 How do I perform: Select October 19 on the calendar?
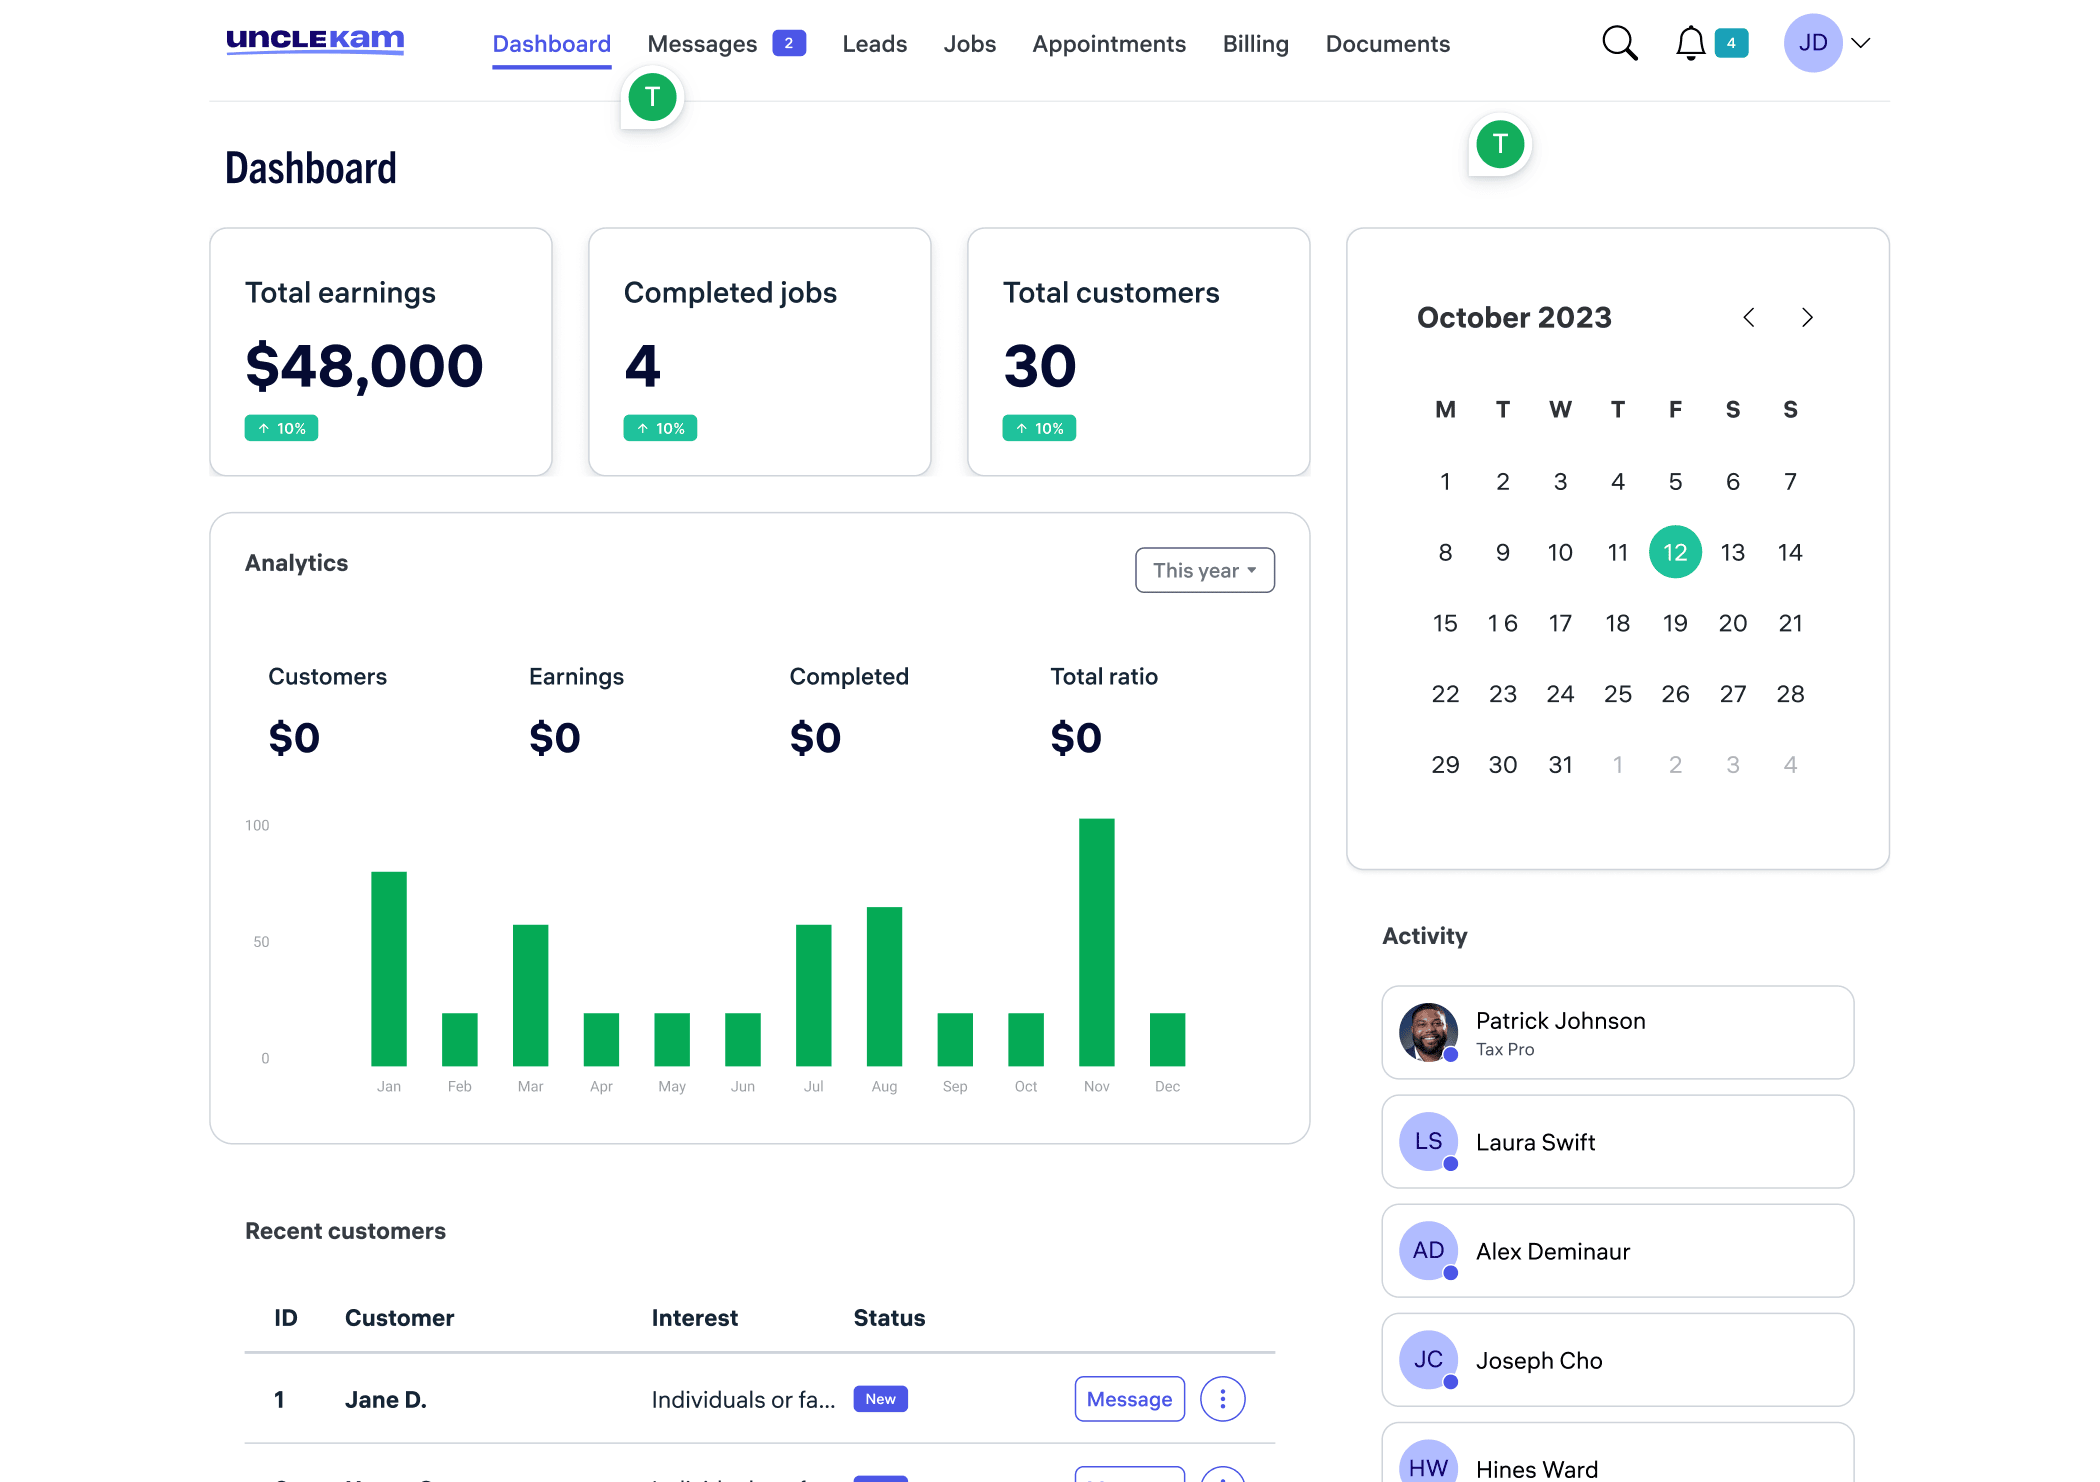click(1675, 623)
